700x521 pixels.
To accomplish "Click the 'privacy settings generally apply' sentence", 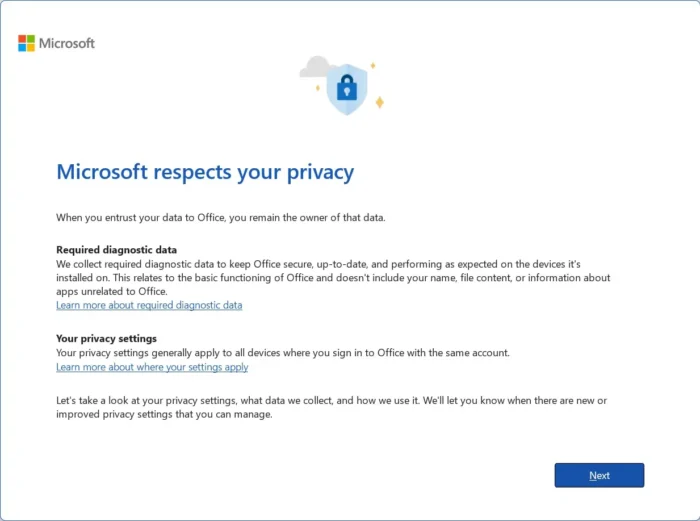I will tap(283, 352).
